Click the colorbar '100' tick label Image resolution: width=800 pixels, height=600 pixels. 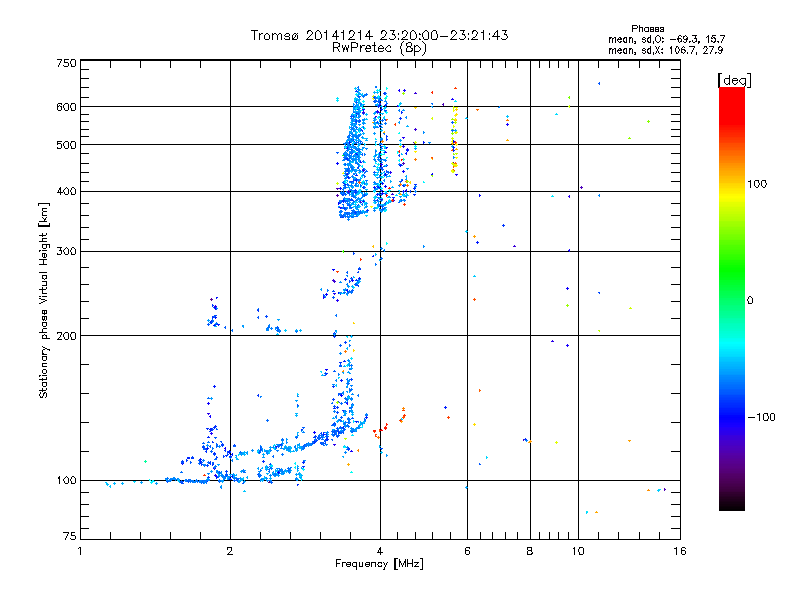click(757, 184)
